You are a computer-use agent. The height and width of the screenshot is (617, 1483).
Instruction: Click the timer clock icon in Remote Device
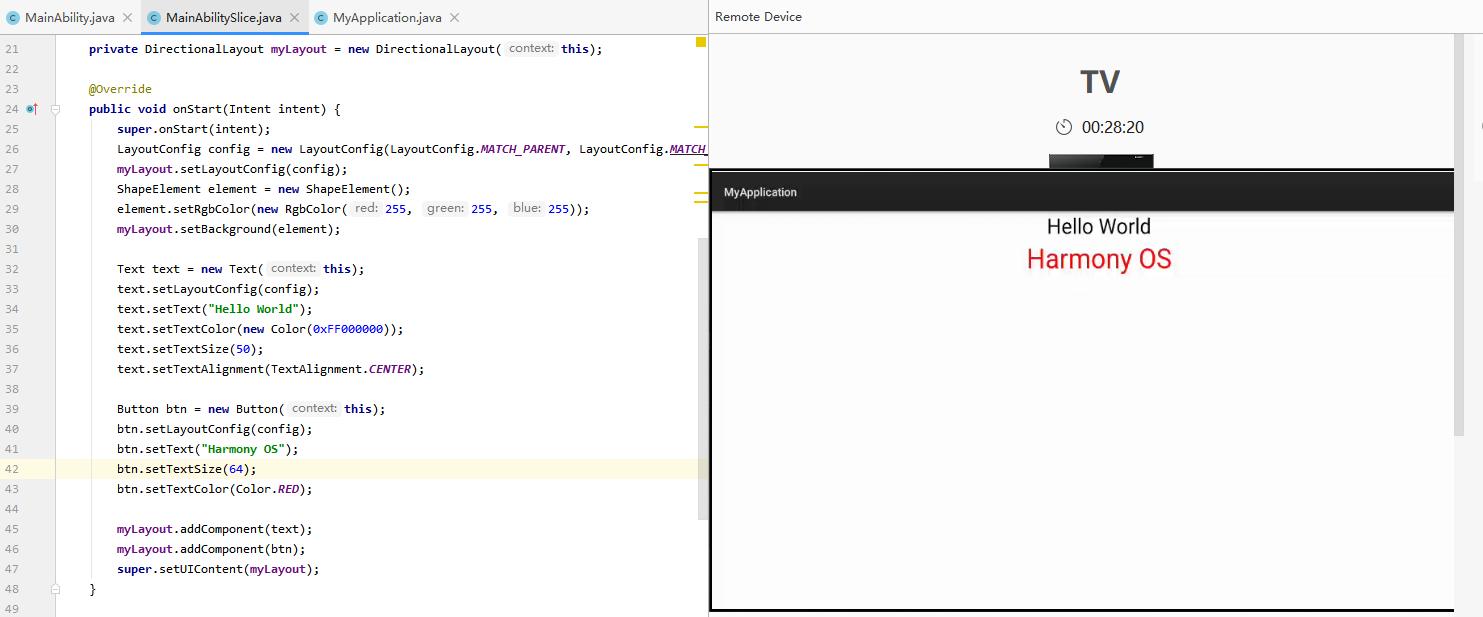[1064, 127]
